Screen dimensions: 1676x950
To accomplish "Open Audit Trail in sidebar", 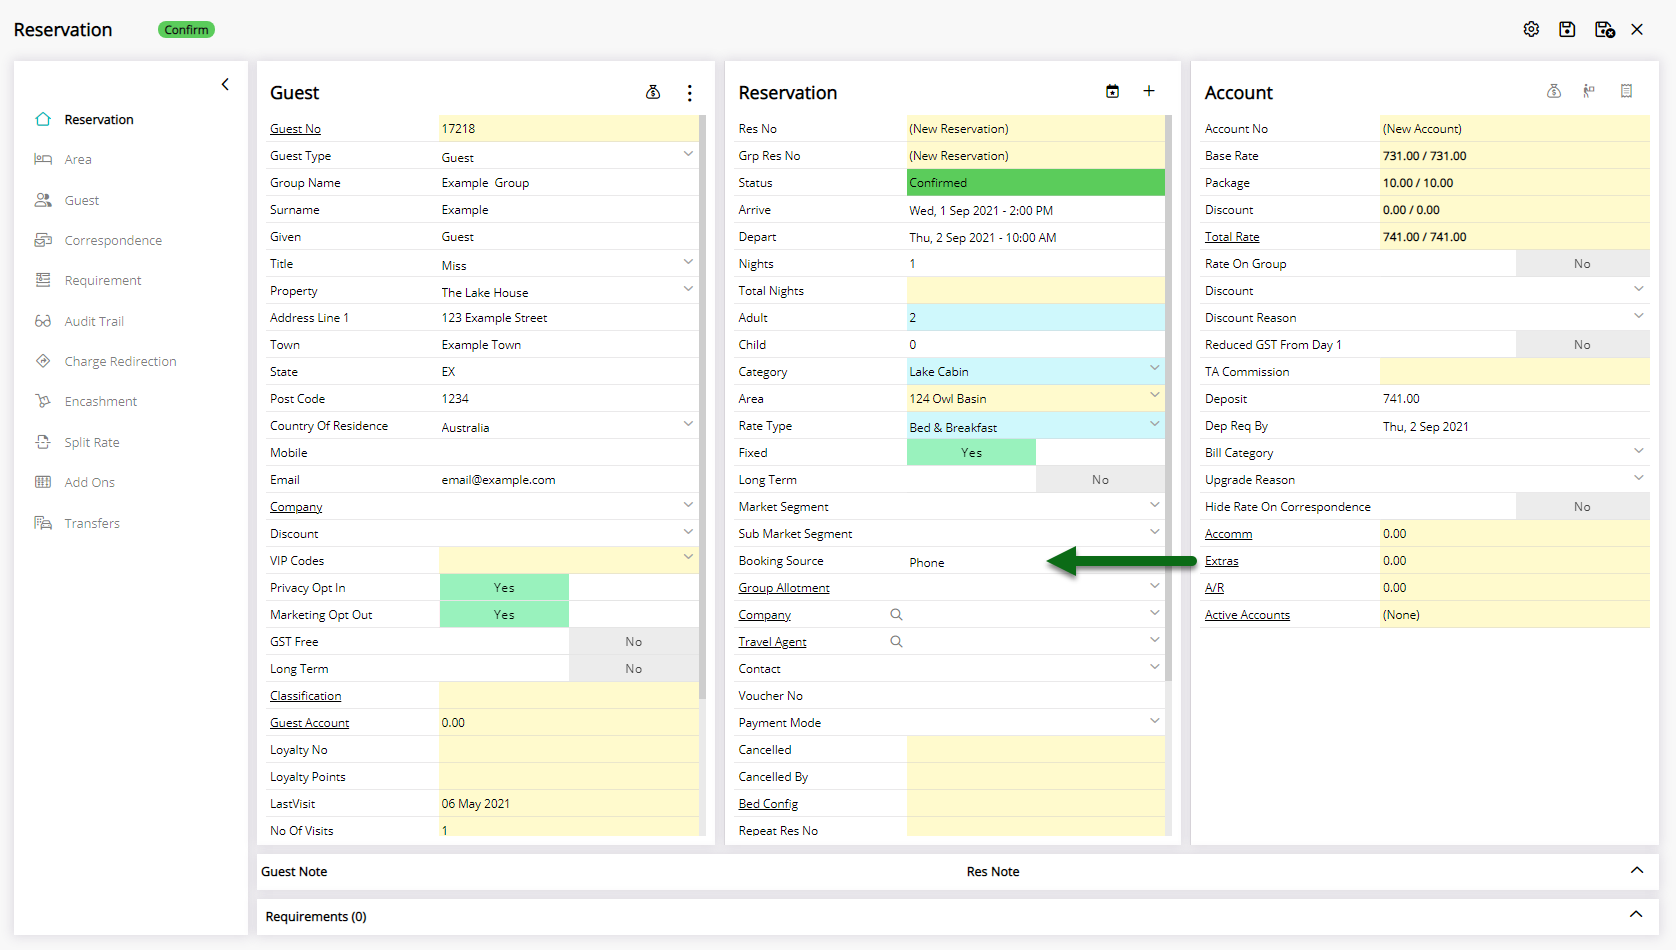I will [94, 321].
